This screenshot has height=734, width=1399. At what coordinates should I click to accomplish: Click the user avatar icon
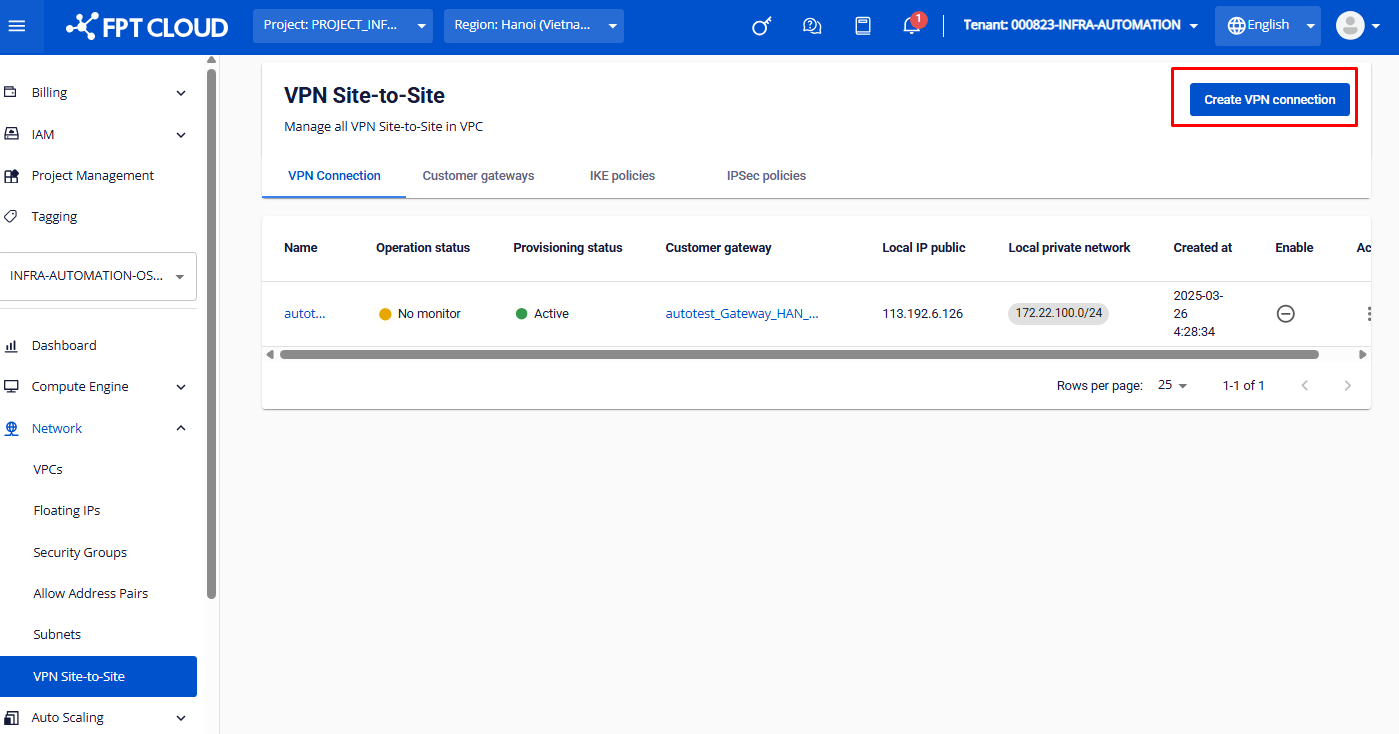1350,25
